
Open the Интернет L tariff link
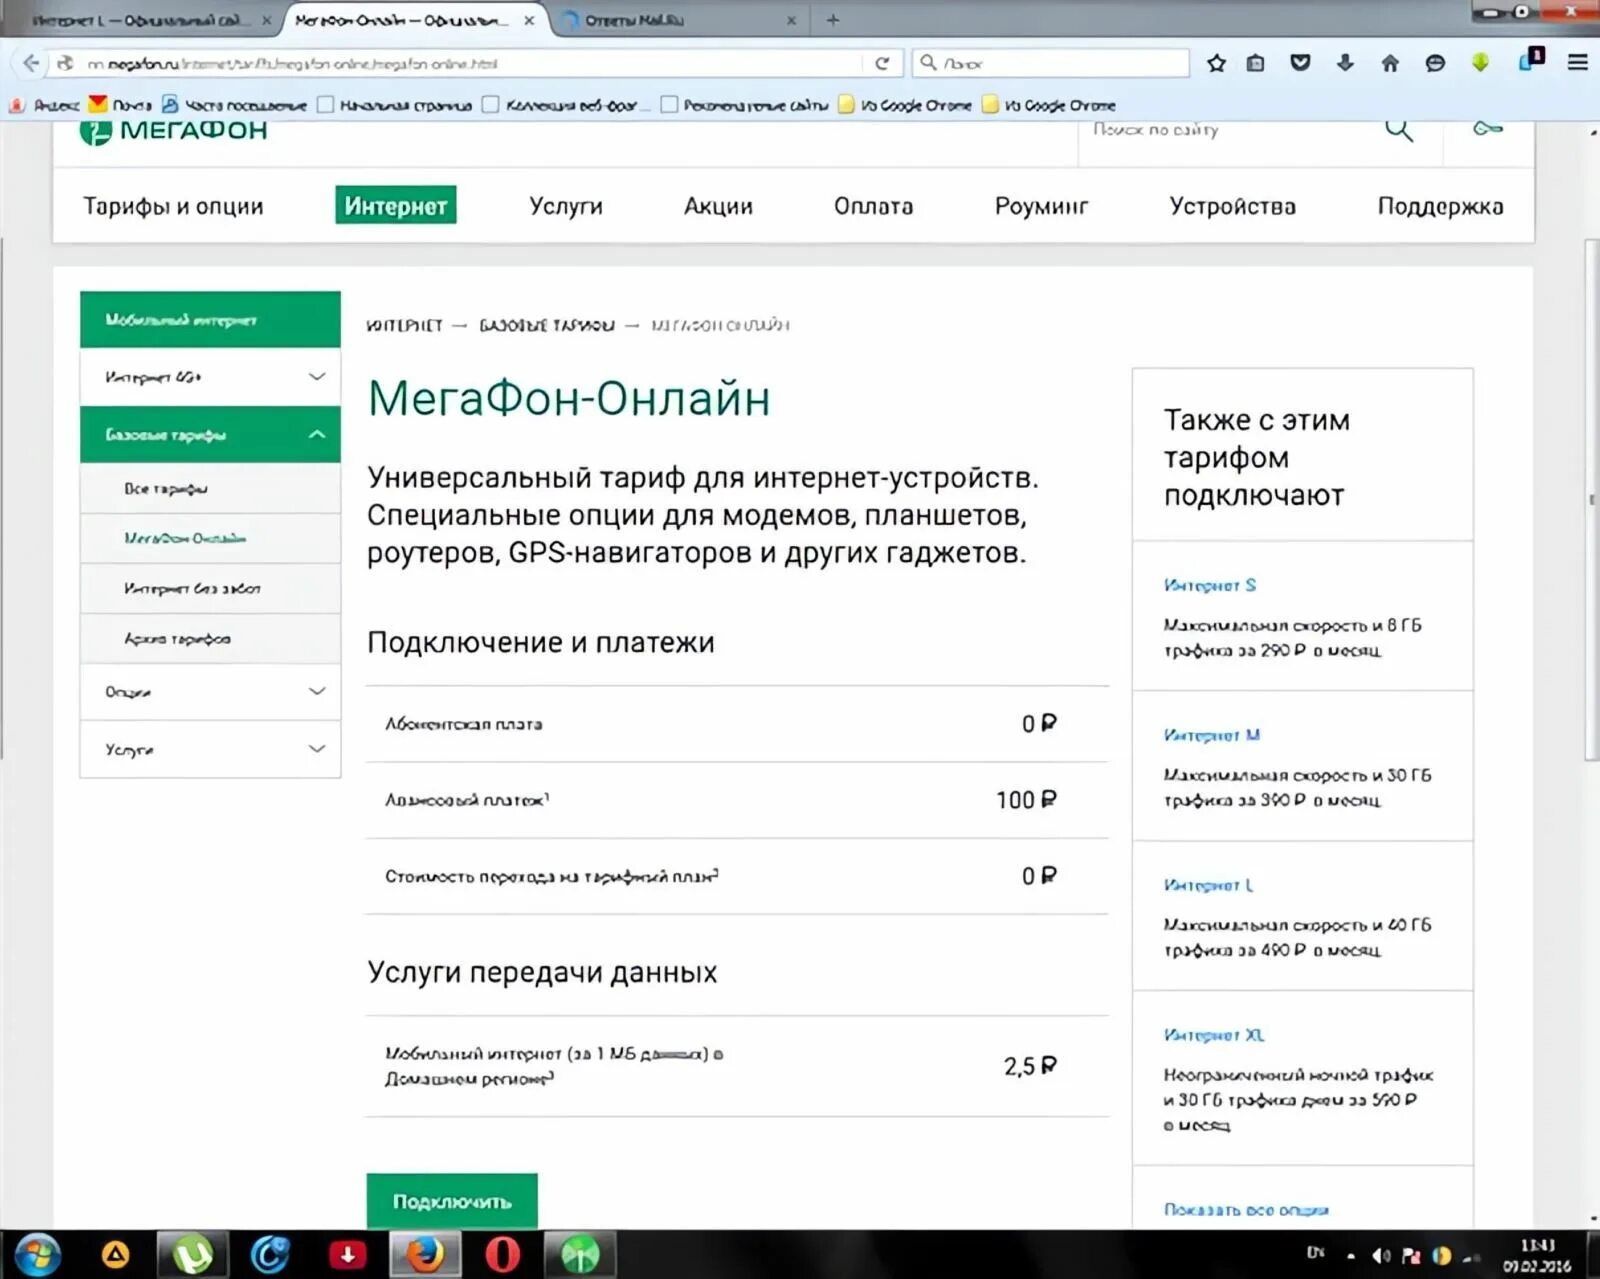click(x=1208, y=885)
